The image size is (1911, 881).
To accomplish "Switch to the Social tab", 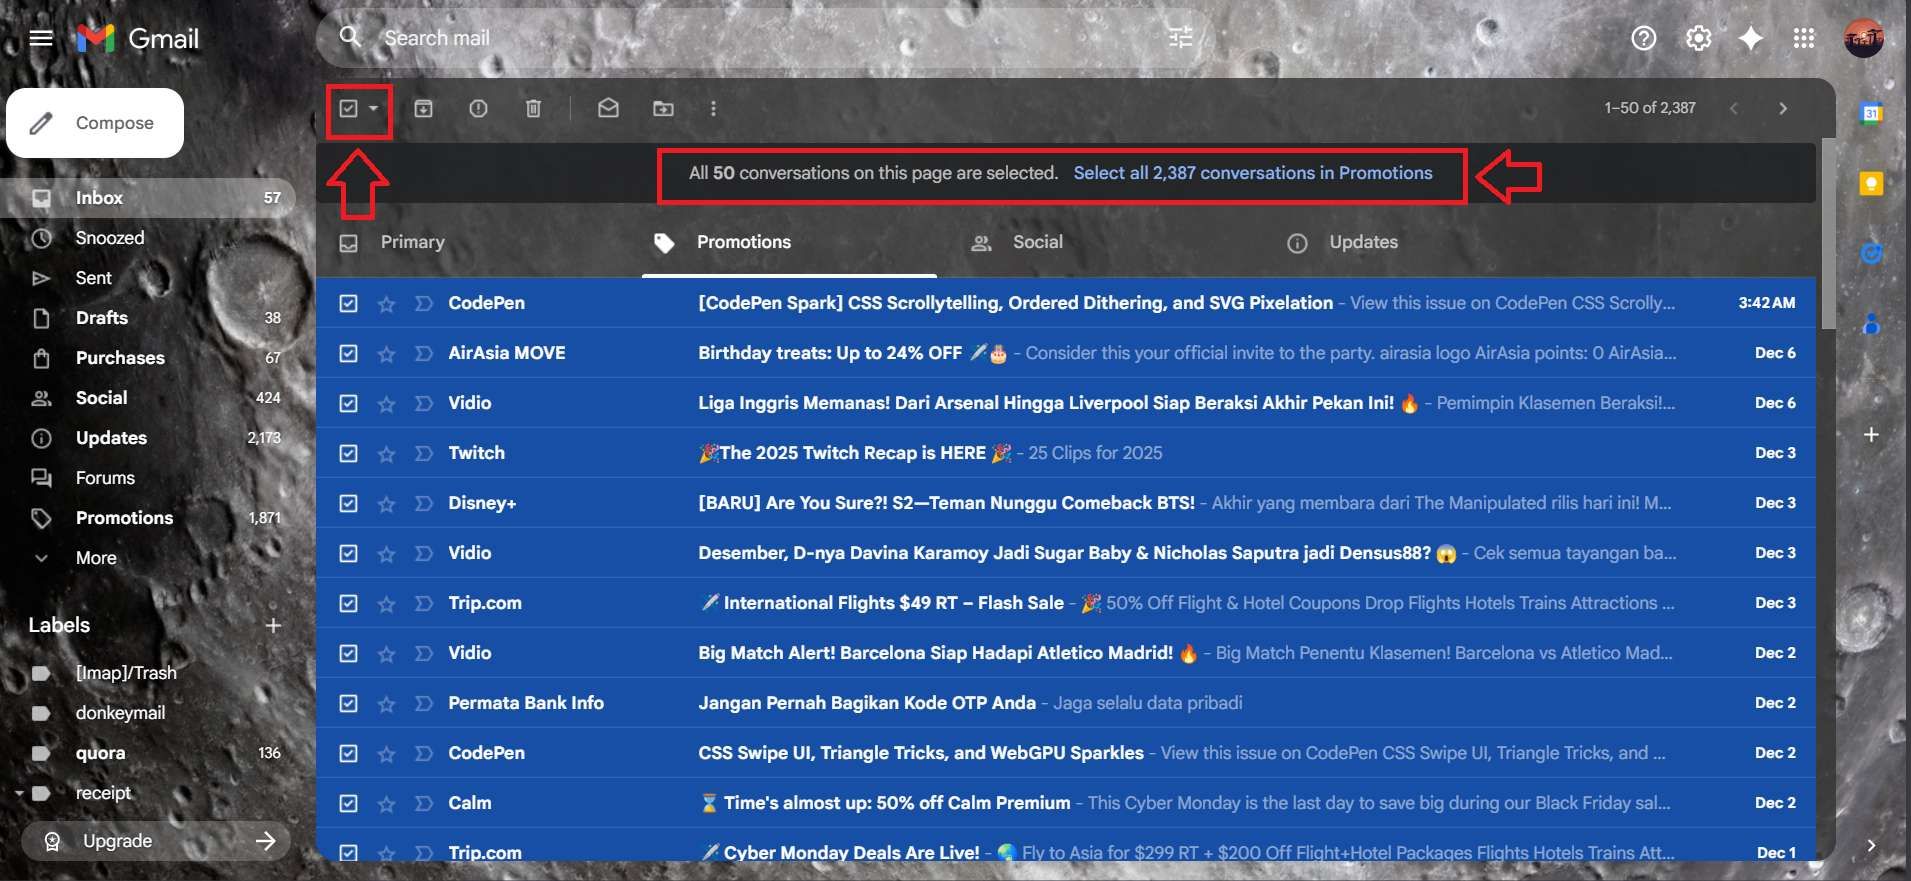I will click(x=1037, y=242).
